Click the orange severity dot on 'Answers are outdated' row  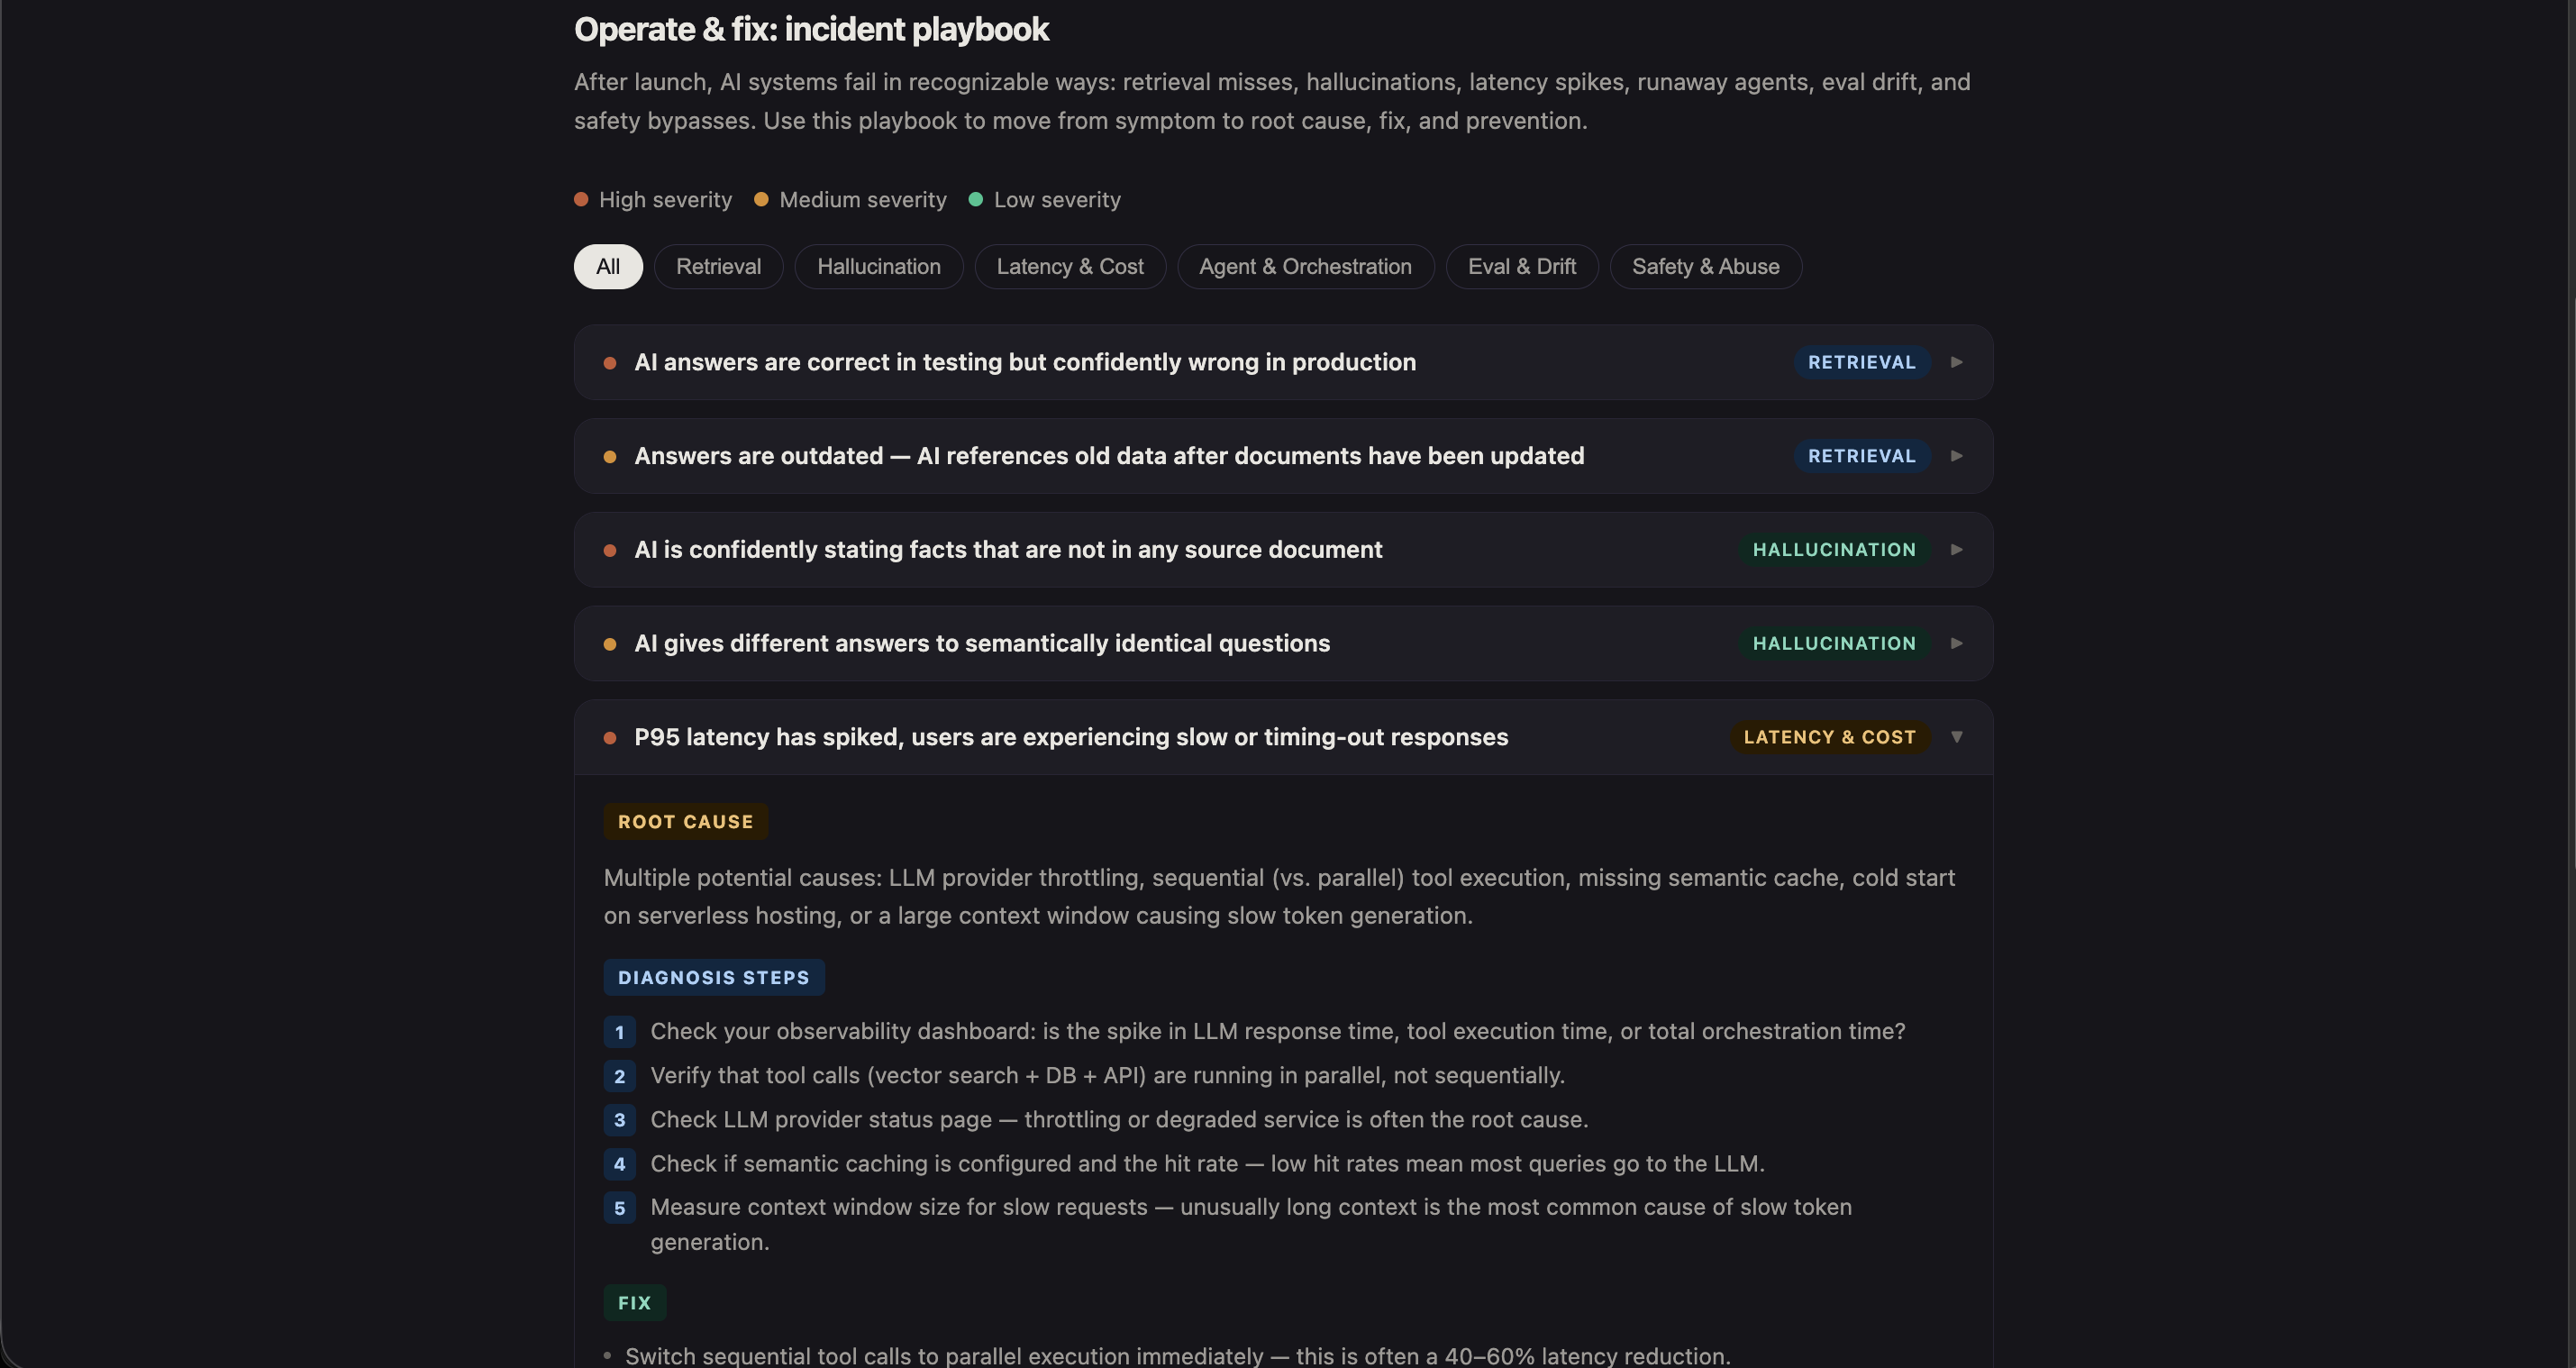[610, 457]
